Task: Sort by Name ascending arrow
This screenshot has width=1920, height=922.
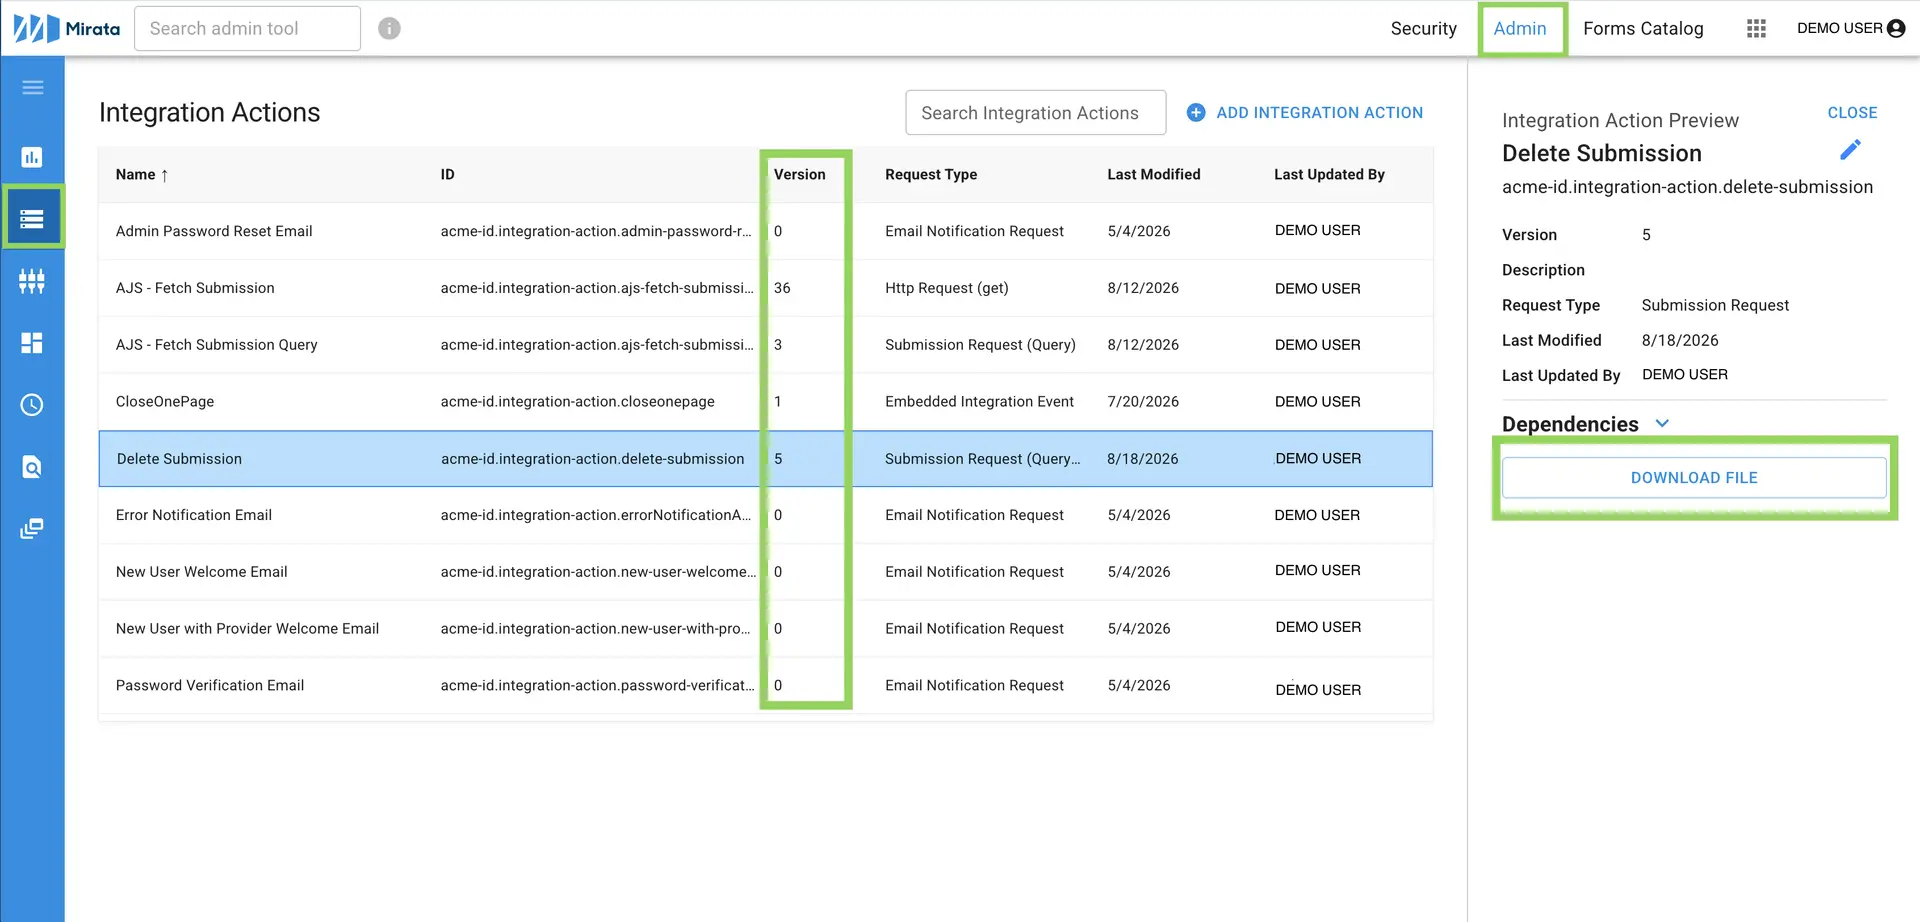Action: pyautogui.click(x=165, y=175)
